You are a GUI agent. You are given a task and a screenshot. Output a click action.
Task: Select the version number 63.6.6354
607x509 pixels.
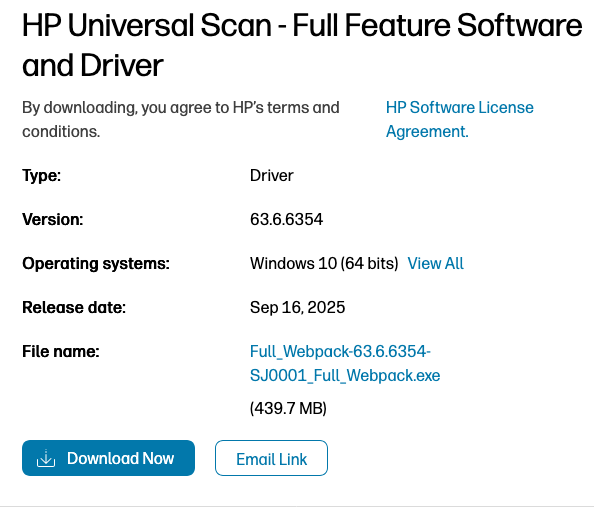(286, 220)
